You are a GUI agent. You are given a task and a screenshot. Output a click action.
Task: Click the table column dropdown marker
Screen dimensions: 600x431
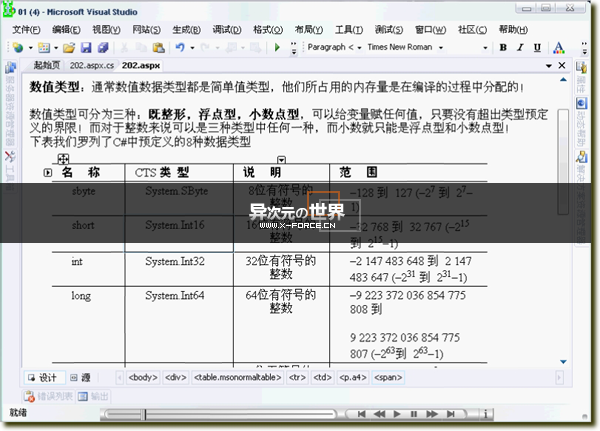282,160
